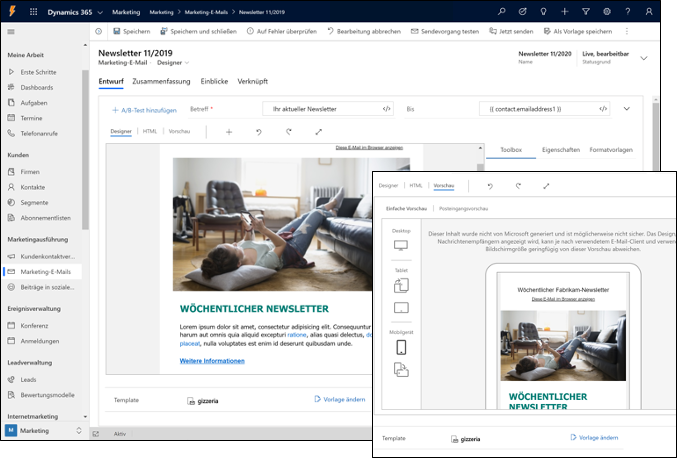Screen dimensions: 683x462
Task: Click Vorlage ändern in preview window
Action: [594, 438]
